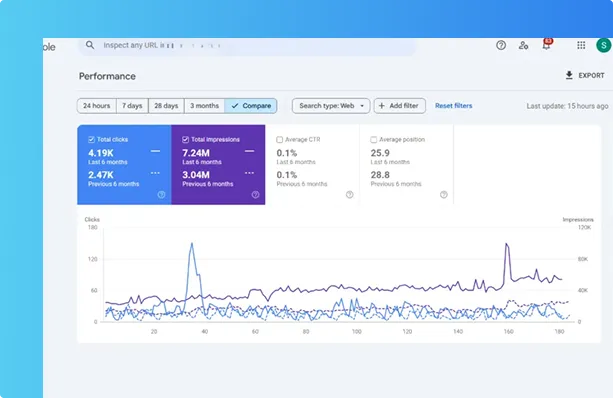The width and height of the screenshot is (613, 398).
Task: Click the 28.8 previous position value
Action: tap(380, 175)
